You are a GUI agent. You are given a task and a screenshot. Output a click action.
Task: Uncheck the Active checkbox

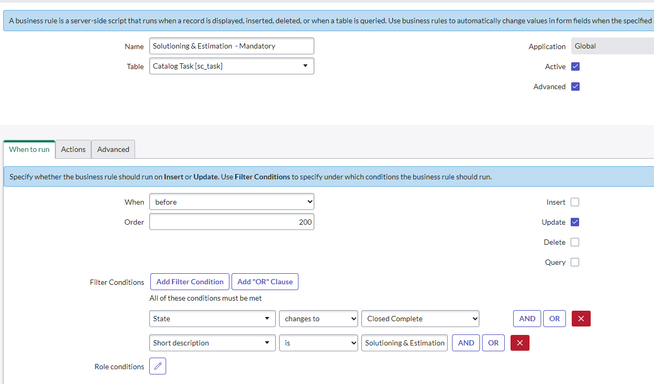point(575,66)
